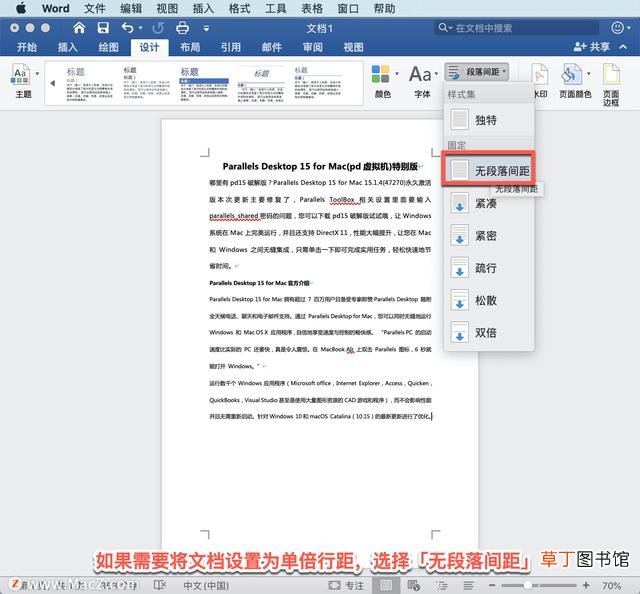Viewport: 640px width, 594px height.
Task: Switch to the 引用 tab
Action: 231,47
